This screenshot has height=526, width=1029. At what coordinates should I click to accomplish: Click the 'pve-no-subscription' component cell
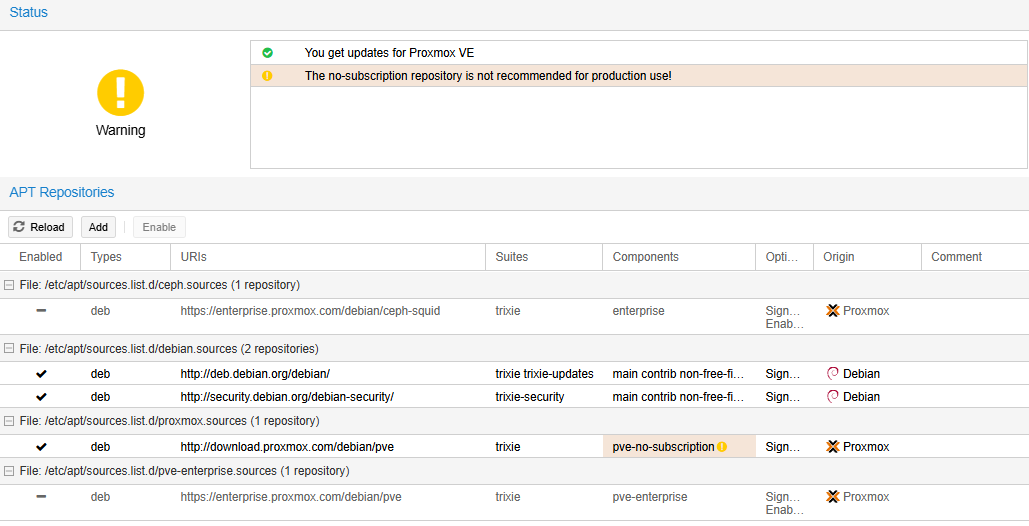point(679,447)
